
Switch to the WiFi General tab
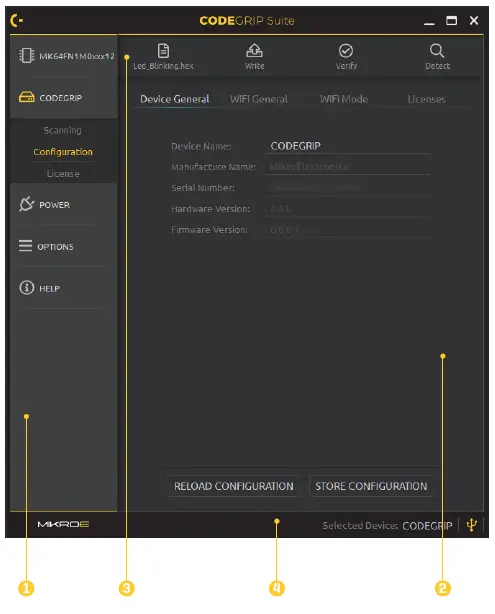click(x=259, y=99)
